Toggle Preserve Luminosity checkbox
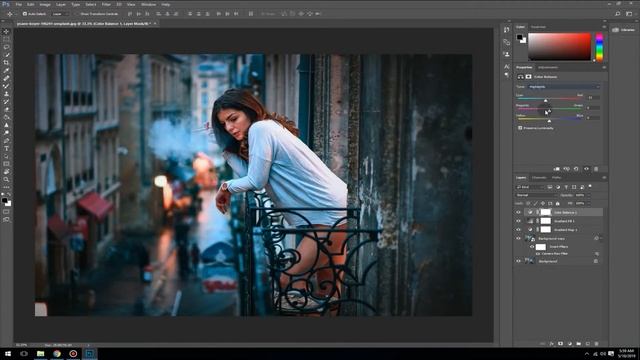Image resolution: width=640 pixels, height=360 pixels. coord(520,128)
